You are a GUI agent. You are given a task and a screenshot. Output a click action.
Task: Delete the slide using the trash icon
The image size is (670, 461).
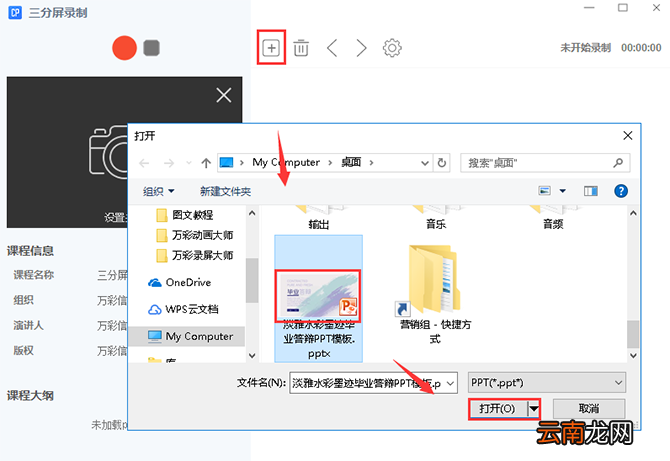tap(301, 48)
